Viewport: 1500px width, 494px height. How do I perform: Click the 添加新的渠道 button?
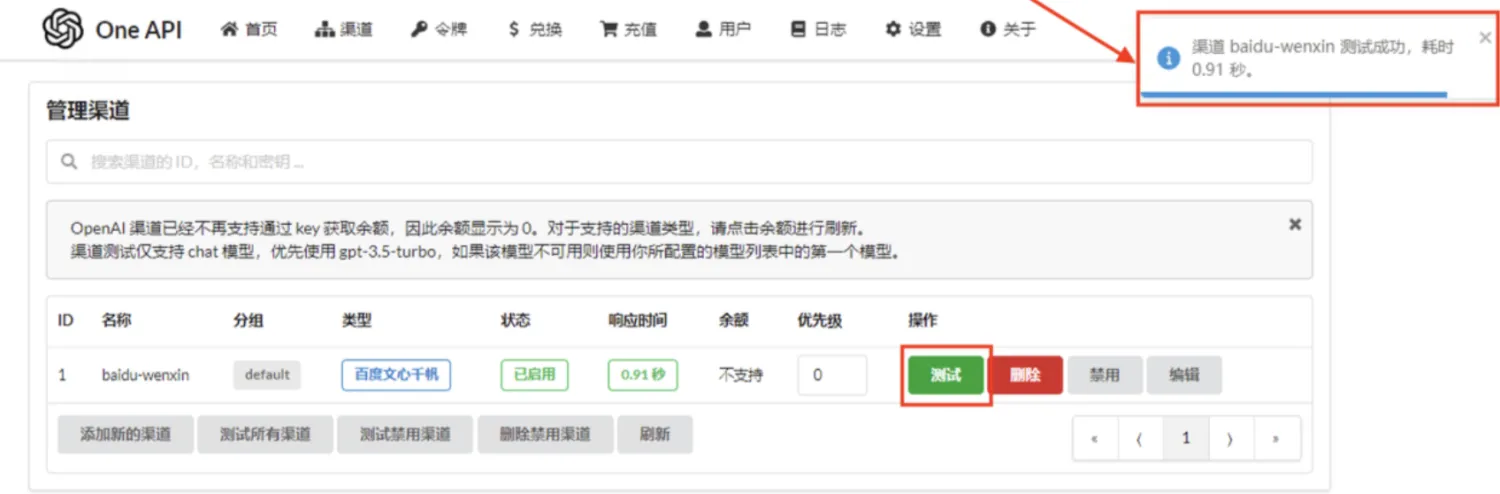125,434
